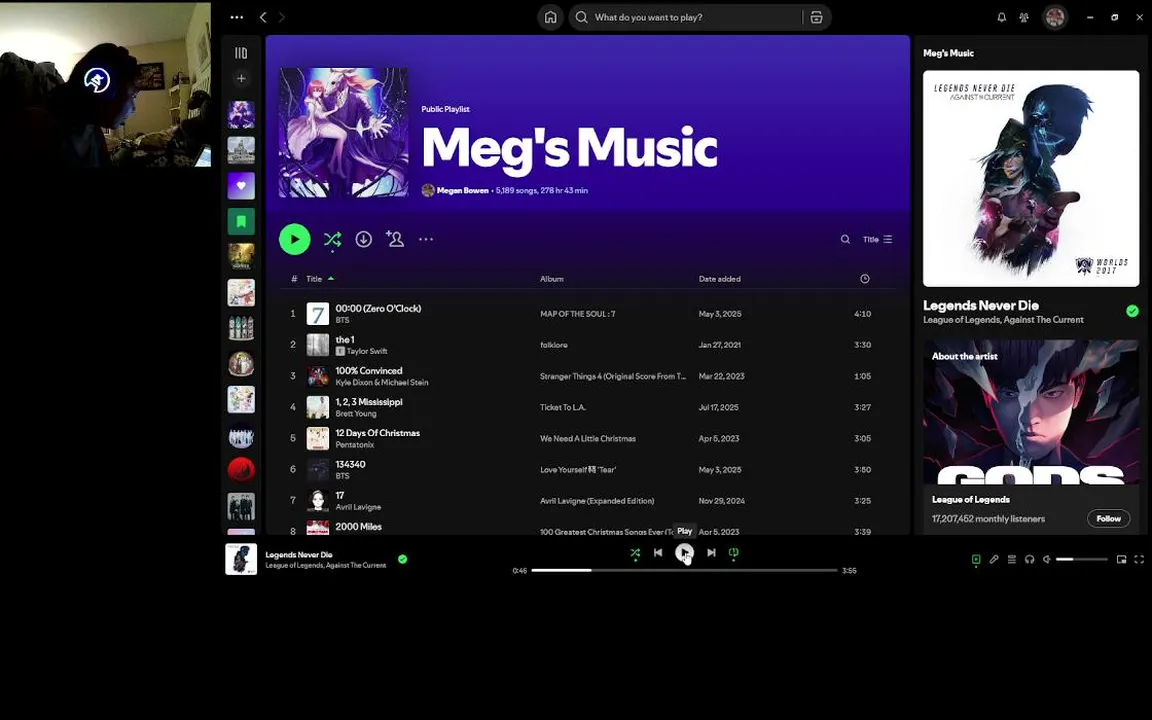Open Connect to a device headphones icon
Screen dimensions: 1152x720
[x=1029, y=559]
